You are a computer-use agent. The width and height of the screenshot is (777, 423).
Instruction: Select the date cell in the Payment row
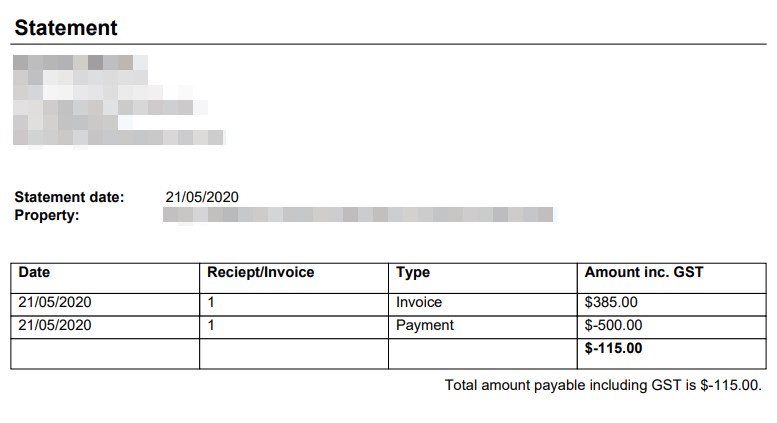click(55, 325)
